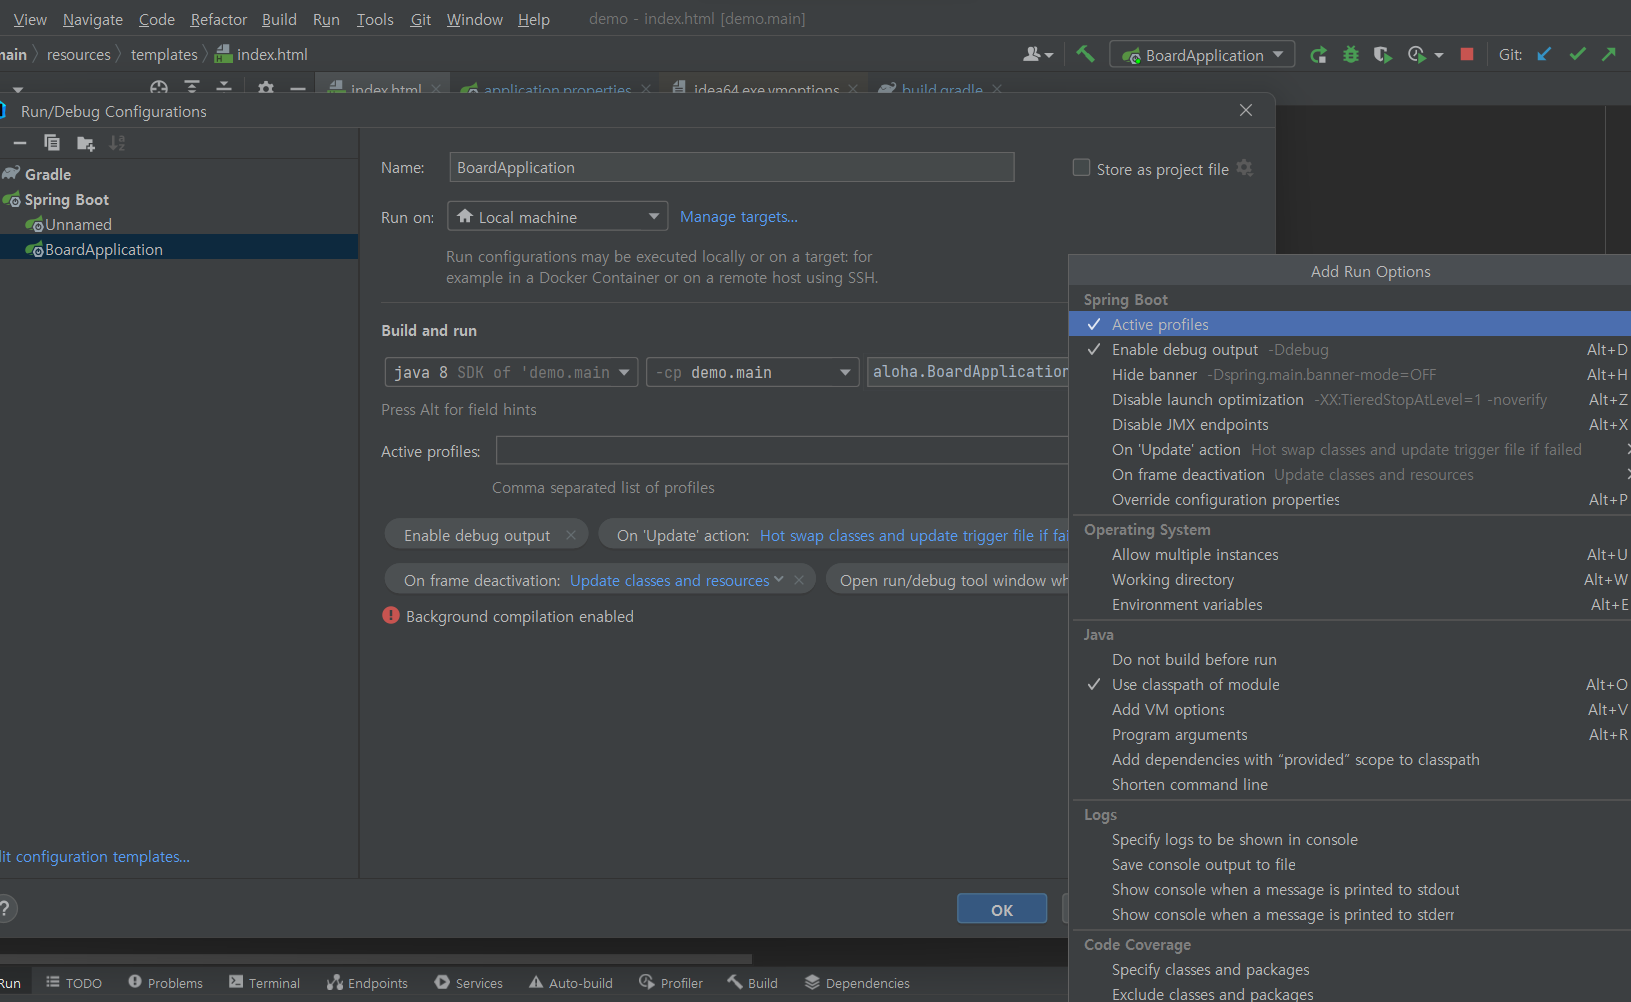Open the Terminal tool window

264,983
